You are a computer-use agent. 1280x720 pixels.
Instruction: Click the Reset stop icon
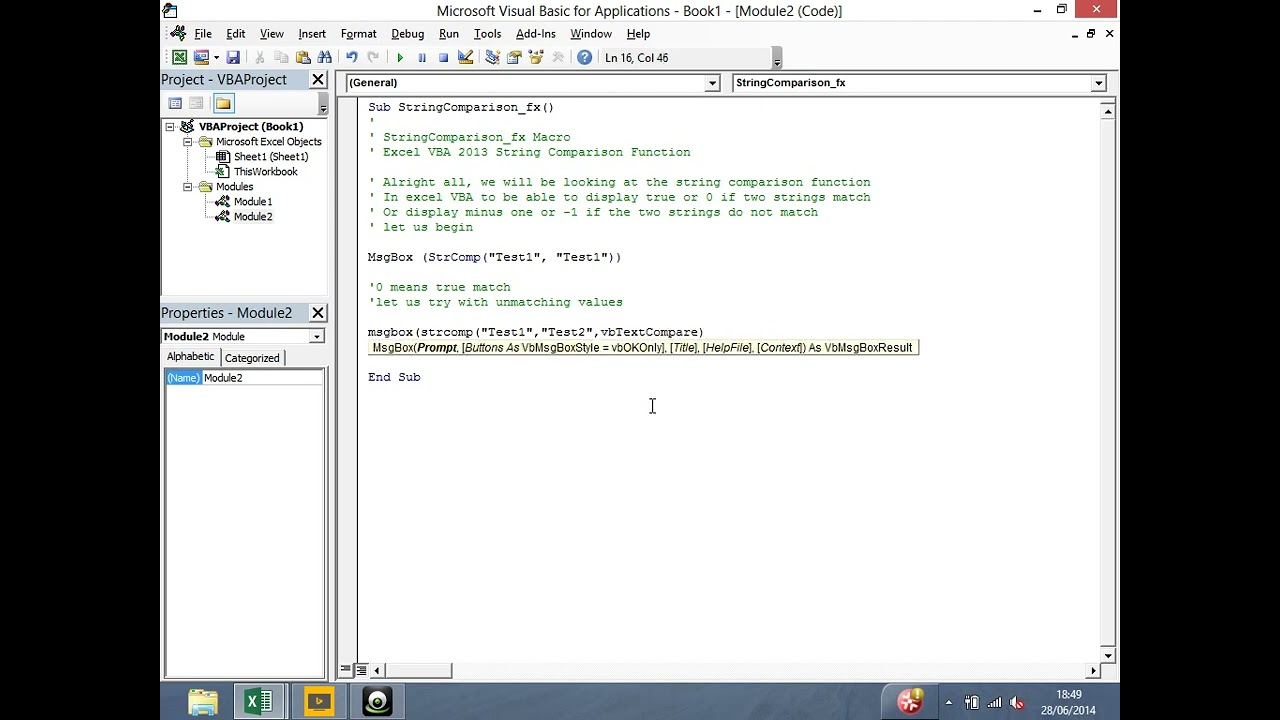(443, 58)
